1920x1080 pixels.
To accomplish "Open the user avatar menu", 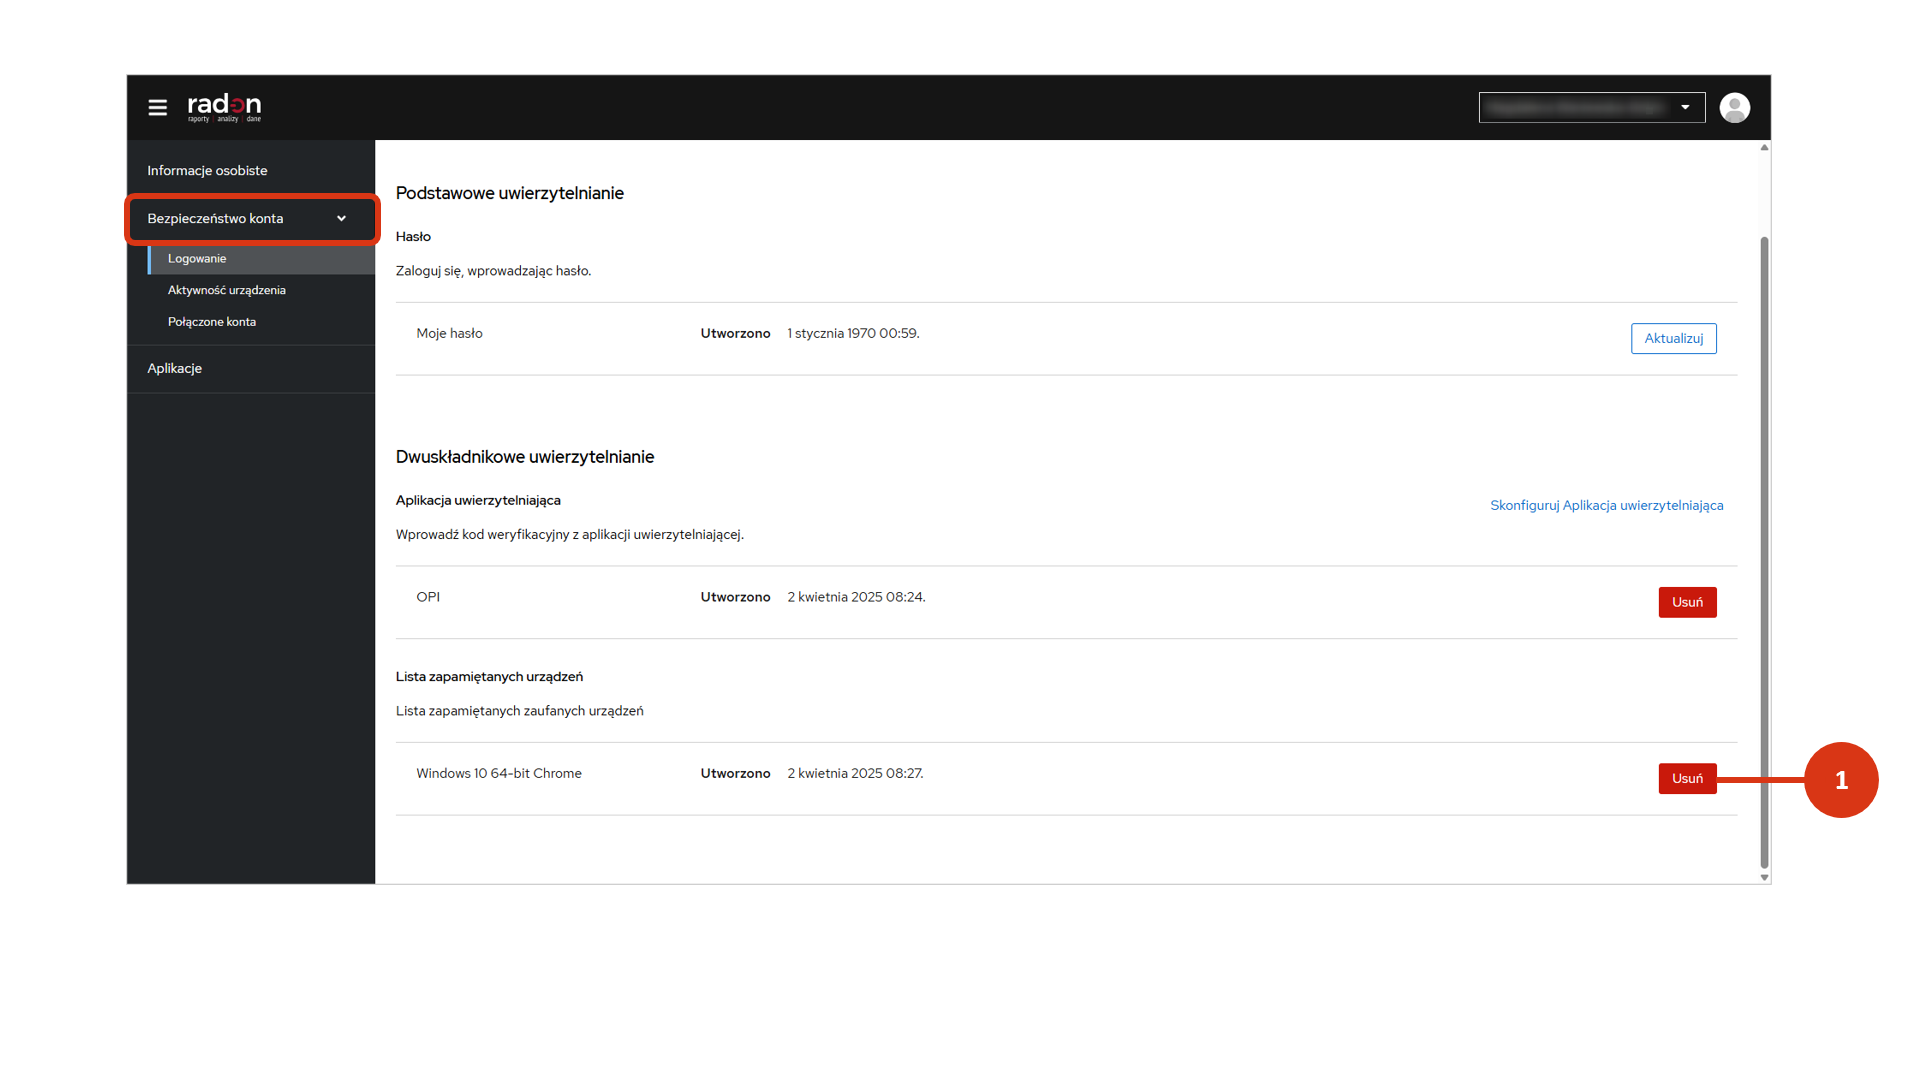I will tap(1734, 107).
